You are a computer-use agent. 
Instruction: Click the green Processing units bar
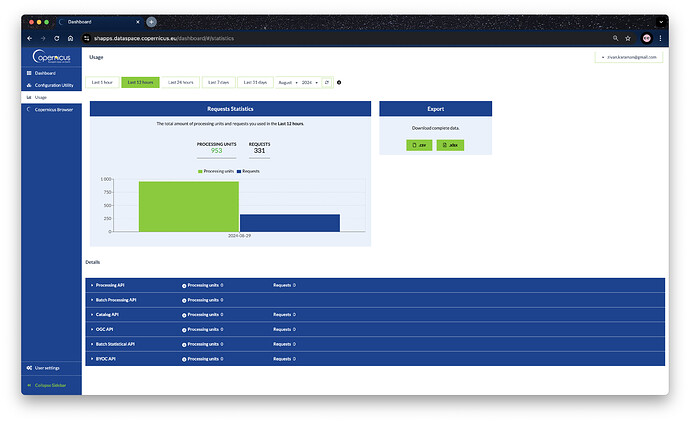tap(188, 207)
